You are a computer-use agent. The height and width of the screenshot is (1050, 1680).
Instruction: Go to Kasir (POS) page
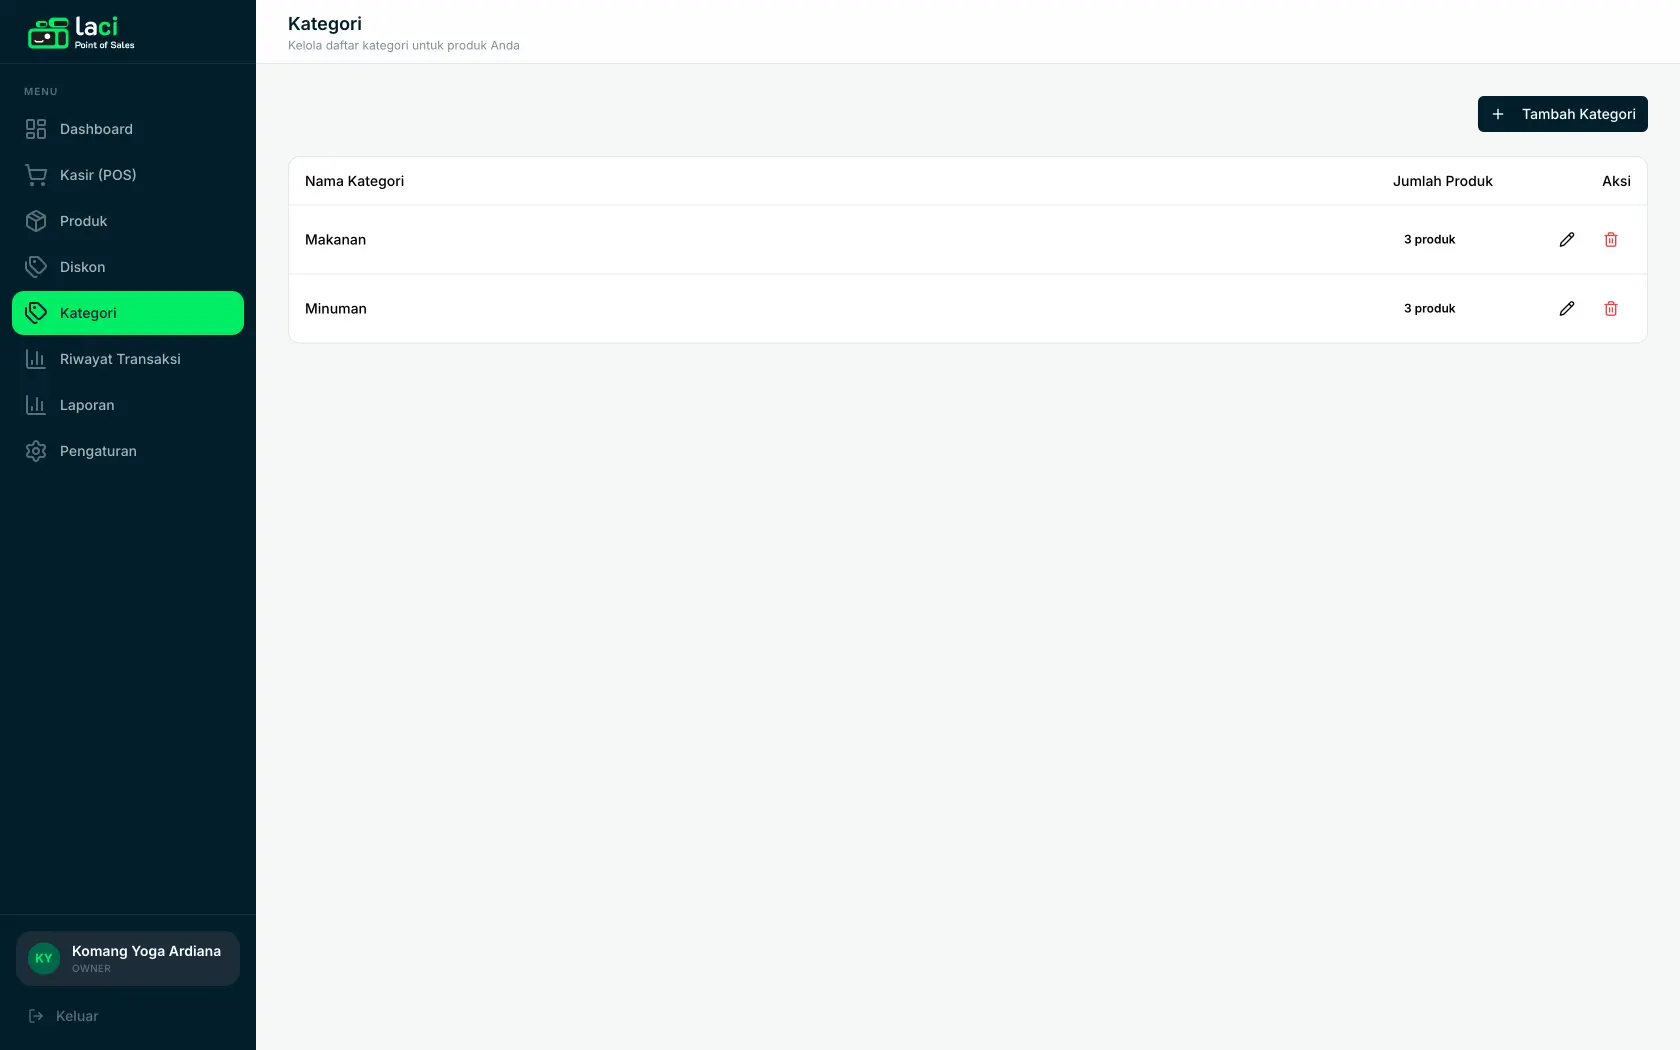pyautogui.click(x=128, y=175)
